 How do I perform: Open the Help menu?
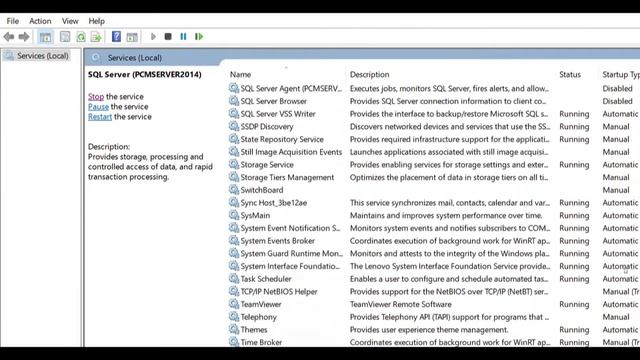coord(96,21)
